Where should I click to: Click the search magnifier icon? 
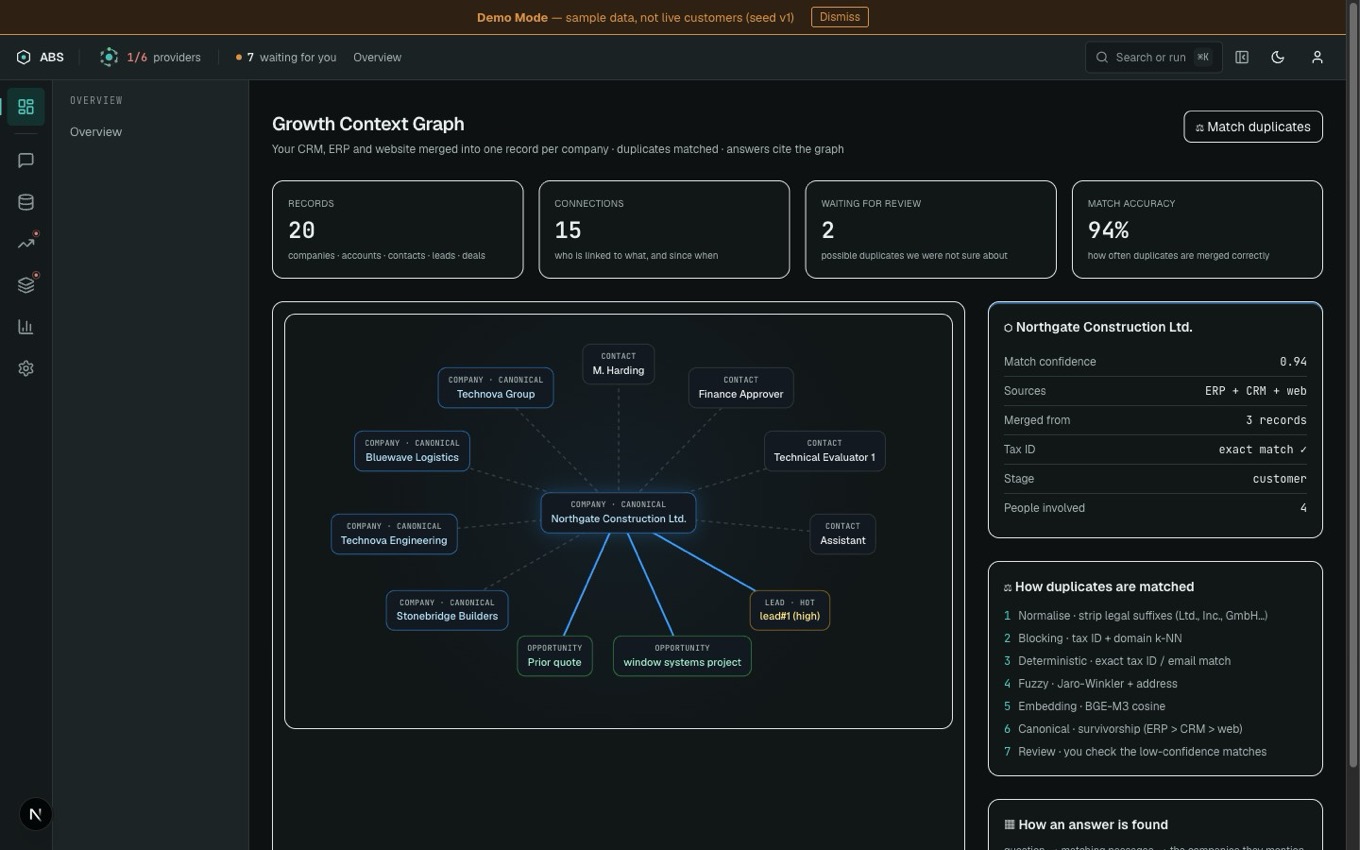(1102, 57)
